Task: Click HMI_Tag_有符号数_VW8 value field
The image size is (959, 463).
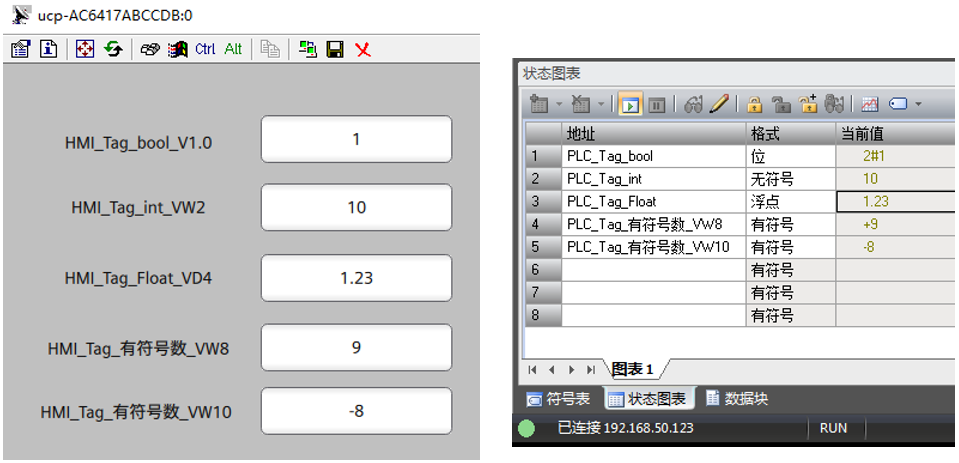Action: (x=357, y=347)
